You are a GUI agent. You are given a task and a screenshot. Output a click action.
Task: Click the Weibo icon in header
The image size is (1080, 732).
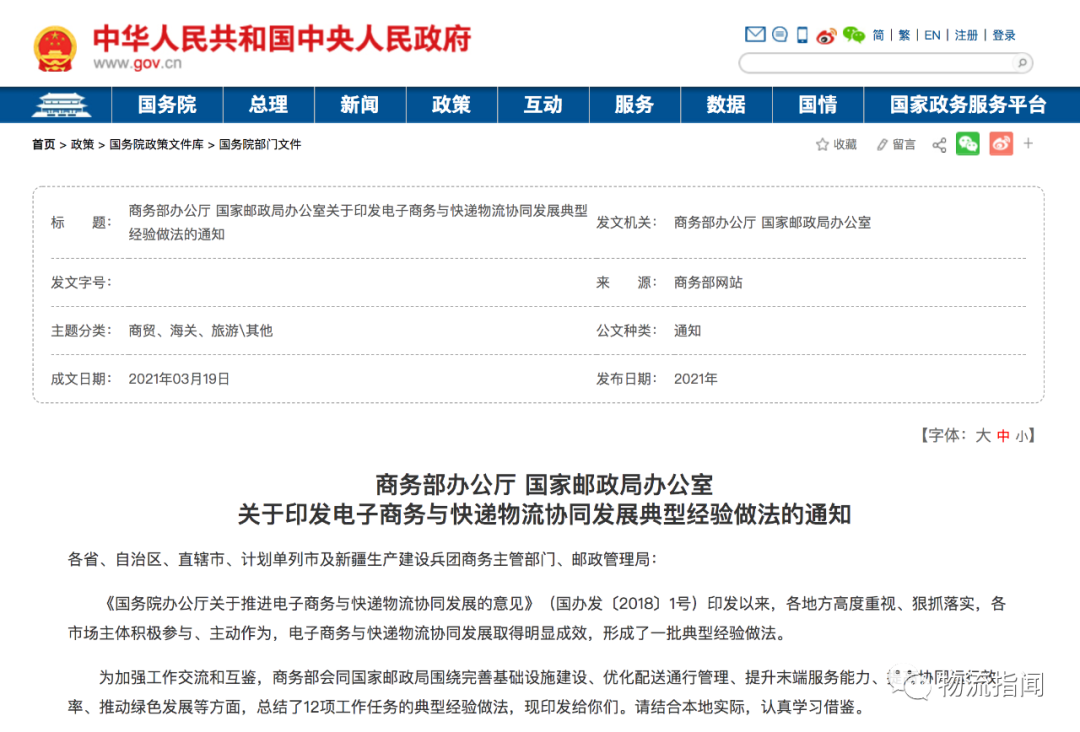[x=826, y=35]
